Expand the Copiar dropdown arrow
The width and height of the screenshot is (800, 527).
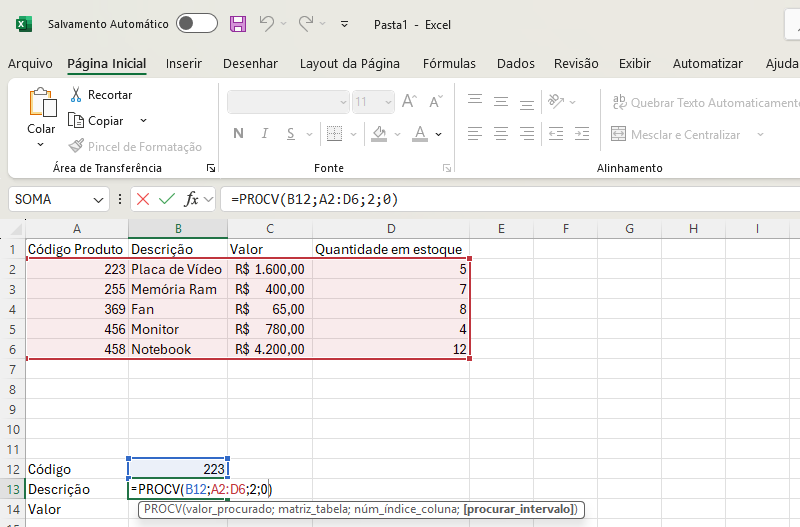143,121
